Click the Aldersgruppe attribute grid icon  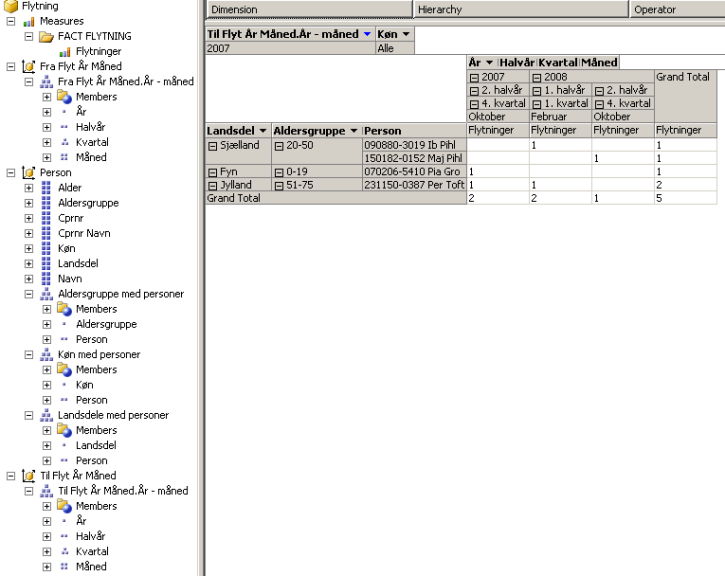tap(46, 203)
